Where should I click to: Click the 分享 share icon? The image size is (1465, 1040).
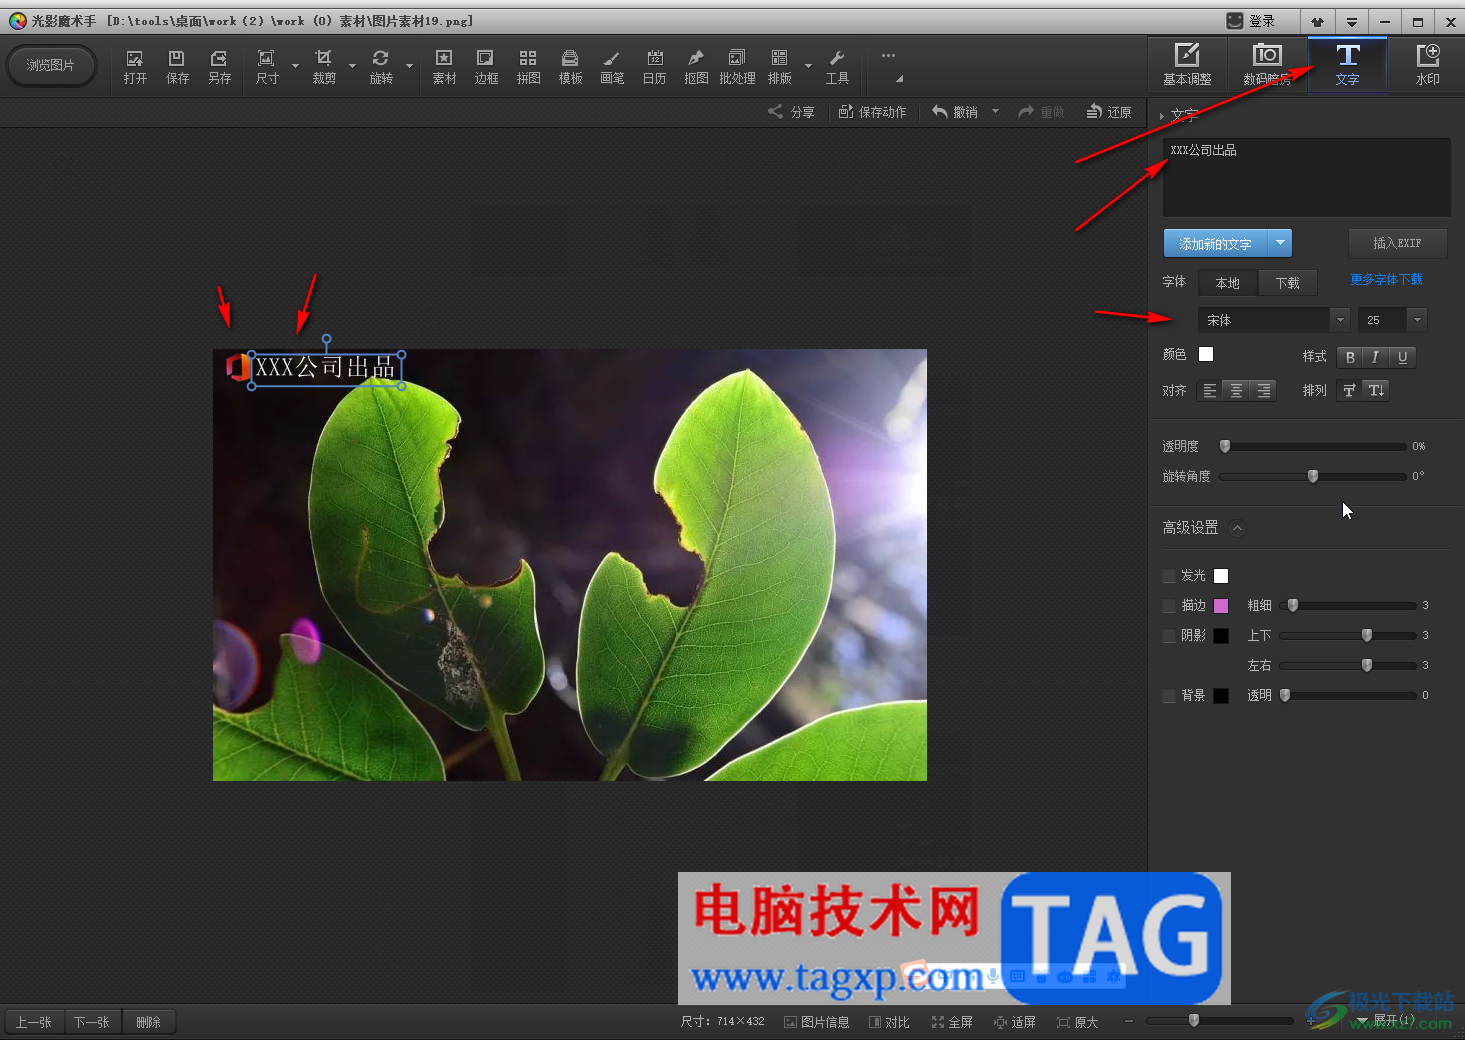coord(791,112)
